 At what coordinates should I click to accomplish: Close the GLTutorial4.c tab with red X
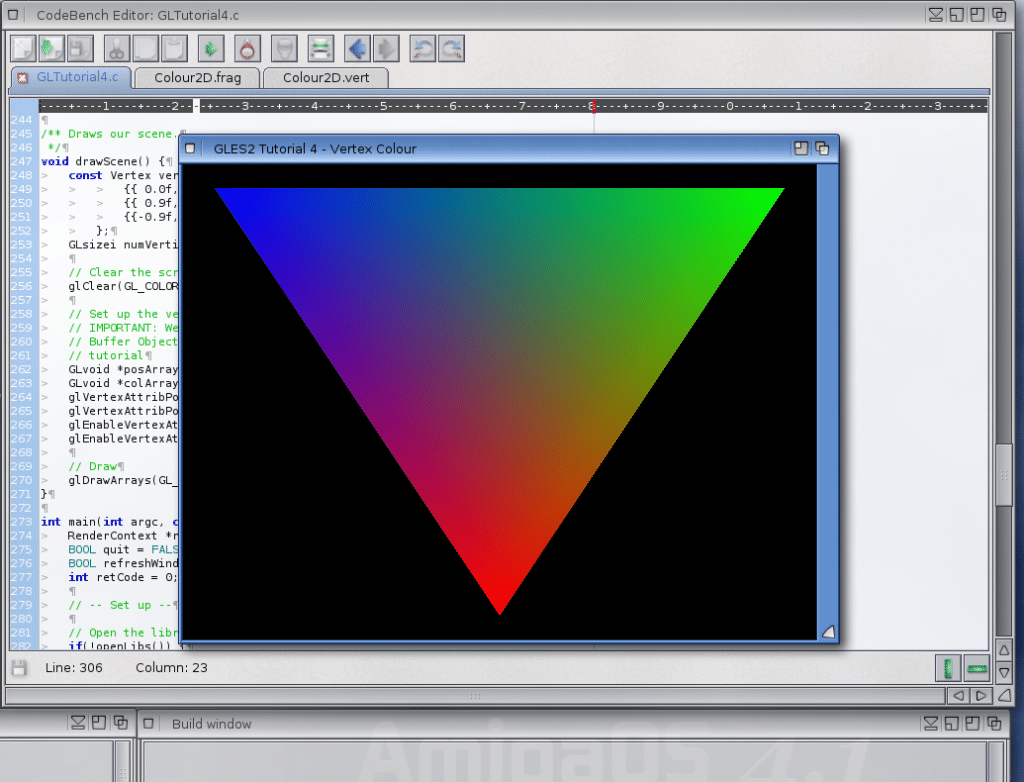22,77
